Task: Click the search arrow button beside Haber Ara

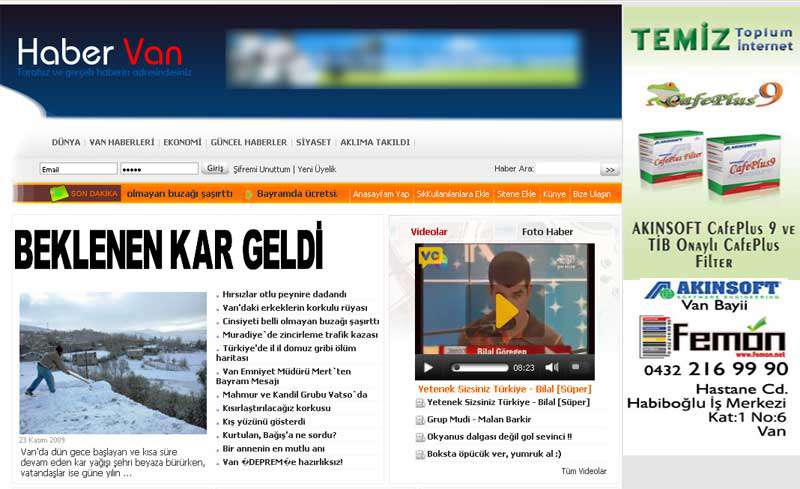Action: (610, 169)
